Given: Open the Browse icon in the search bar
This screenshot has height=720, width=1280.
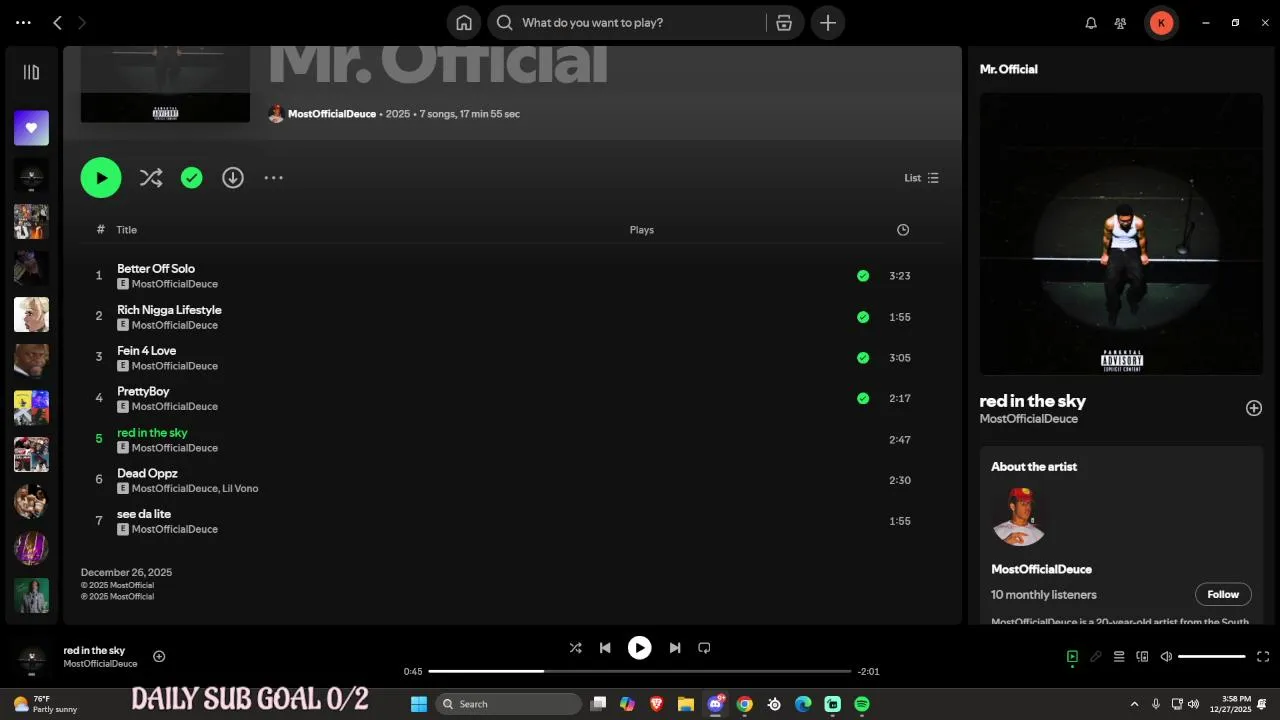Looking at the screenshot, I should point(784,22).
